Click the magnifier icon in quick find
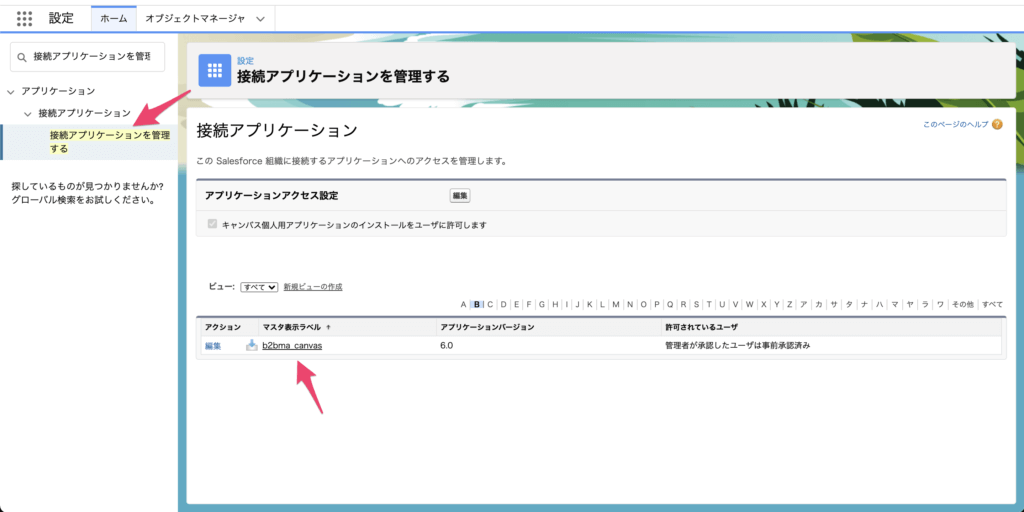The height and width of the screenshot is (512, 1024). (23, 57)
